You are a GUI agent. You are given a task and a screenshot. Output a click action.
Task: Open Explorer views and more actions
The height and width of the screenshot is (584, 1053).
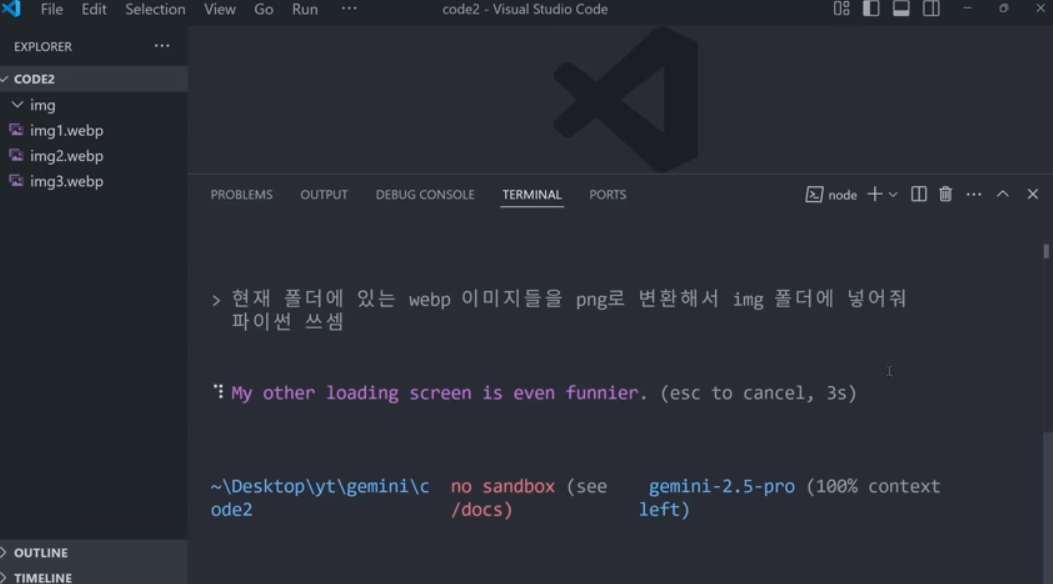(x=162, y=46)
